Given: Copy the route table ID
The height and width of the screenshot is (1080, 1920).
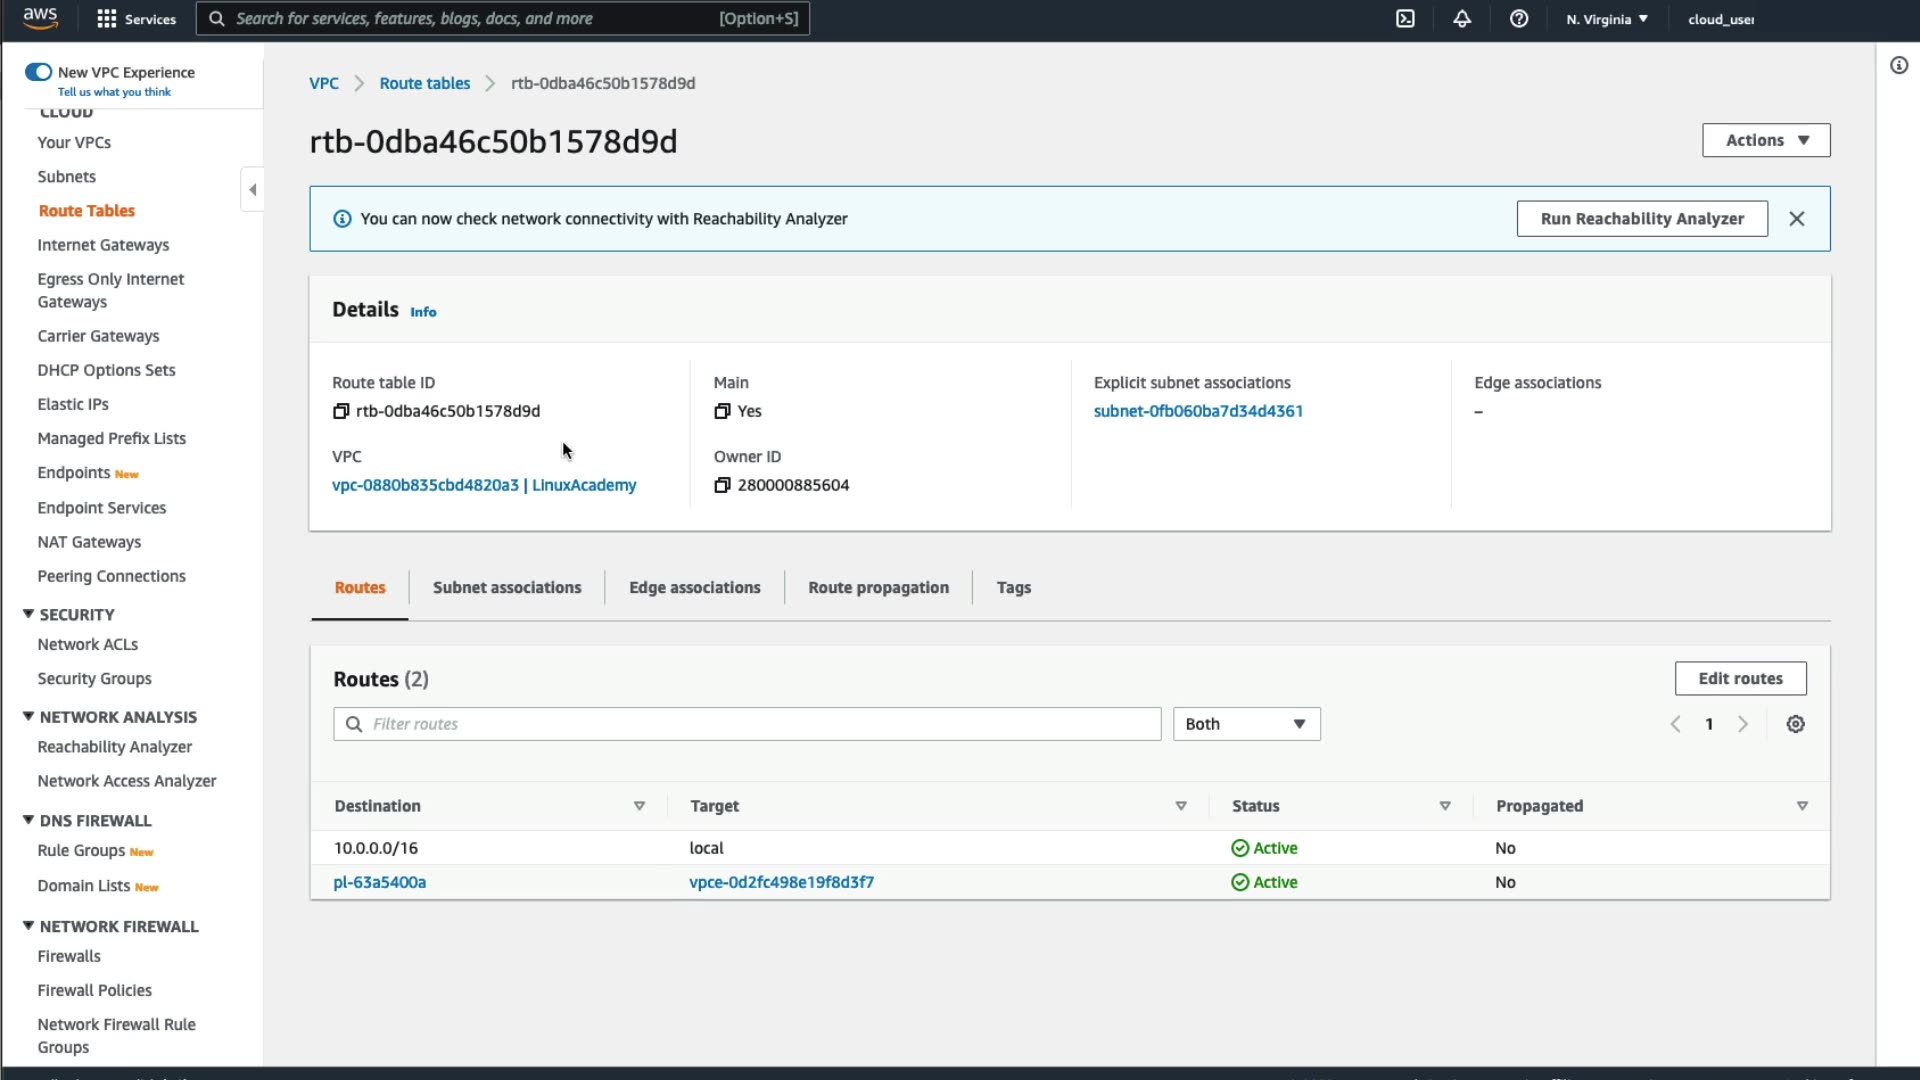Looking at the screenshot, I should 341,411.
